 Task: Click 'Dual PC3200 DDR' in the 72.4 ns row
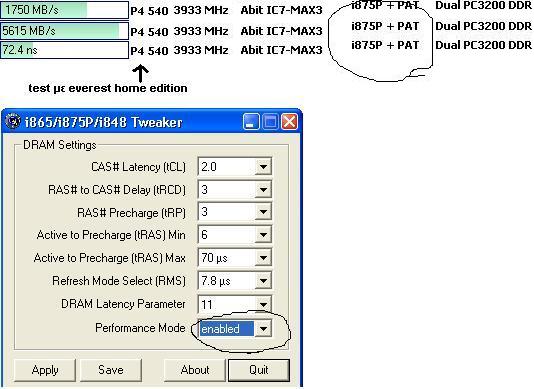[484, 45]
